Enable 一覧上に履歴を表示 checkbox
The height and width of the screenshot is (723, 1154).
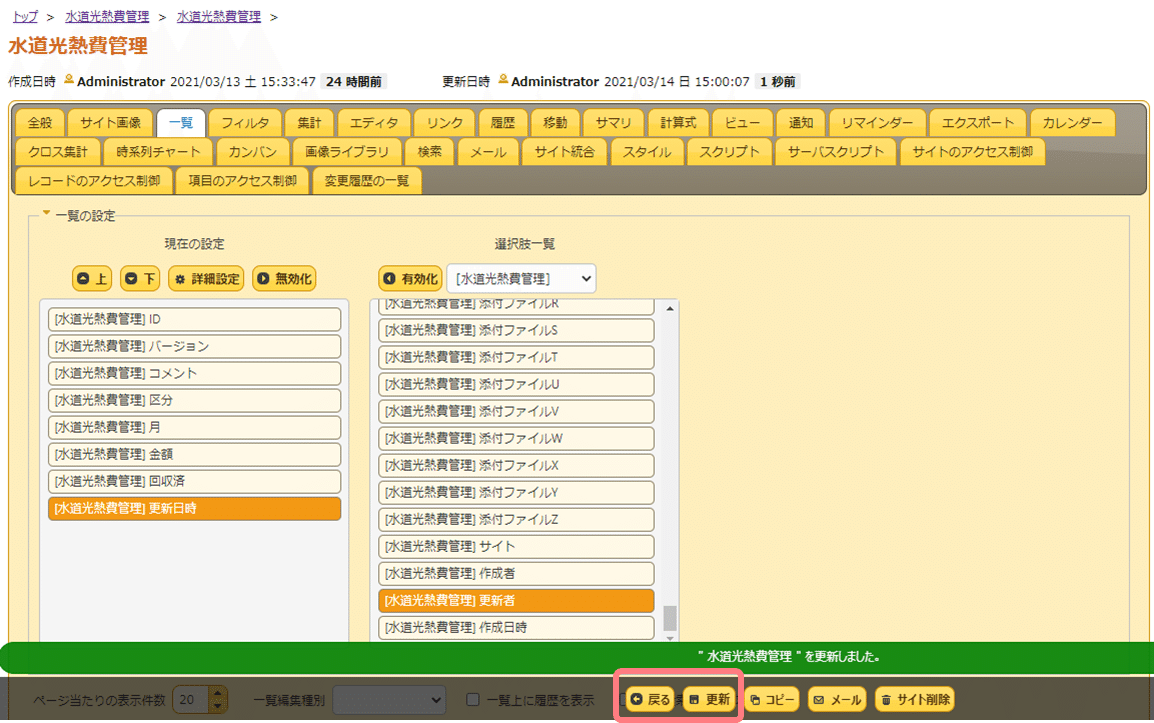pyautogui.click(x=472, y=697)
